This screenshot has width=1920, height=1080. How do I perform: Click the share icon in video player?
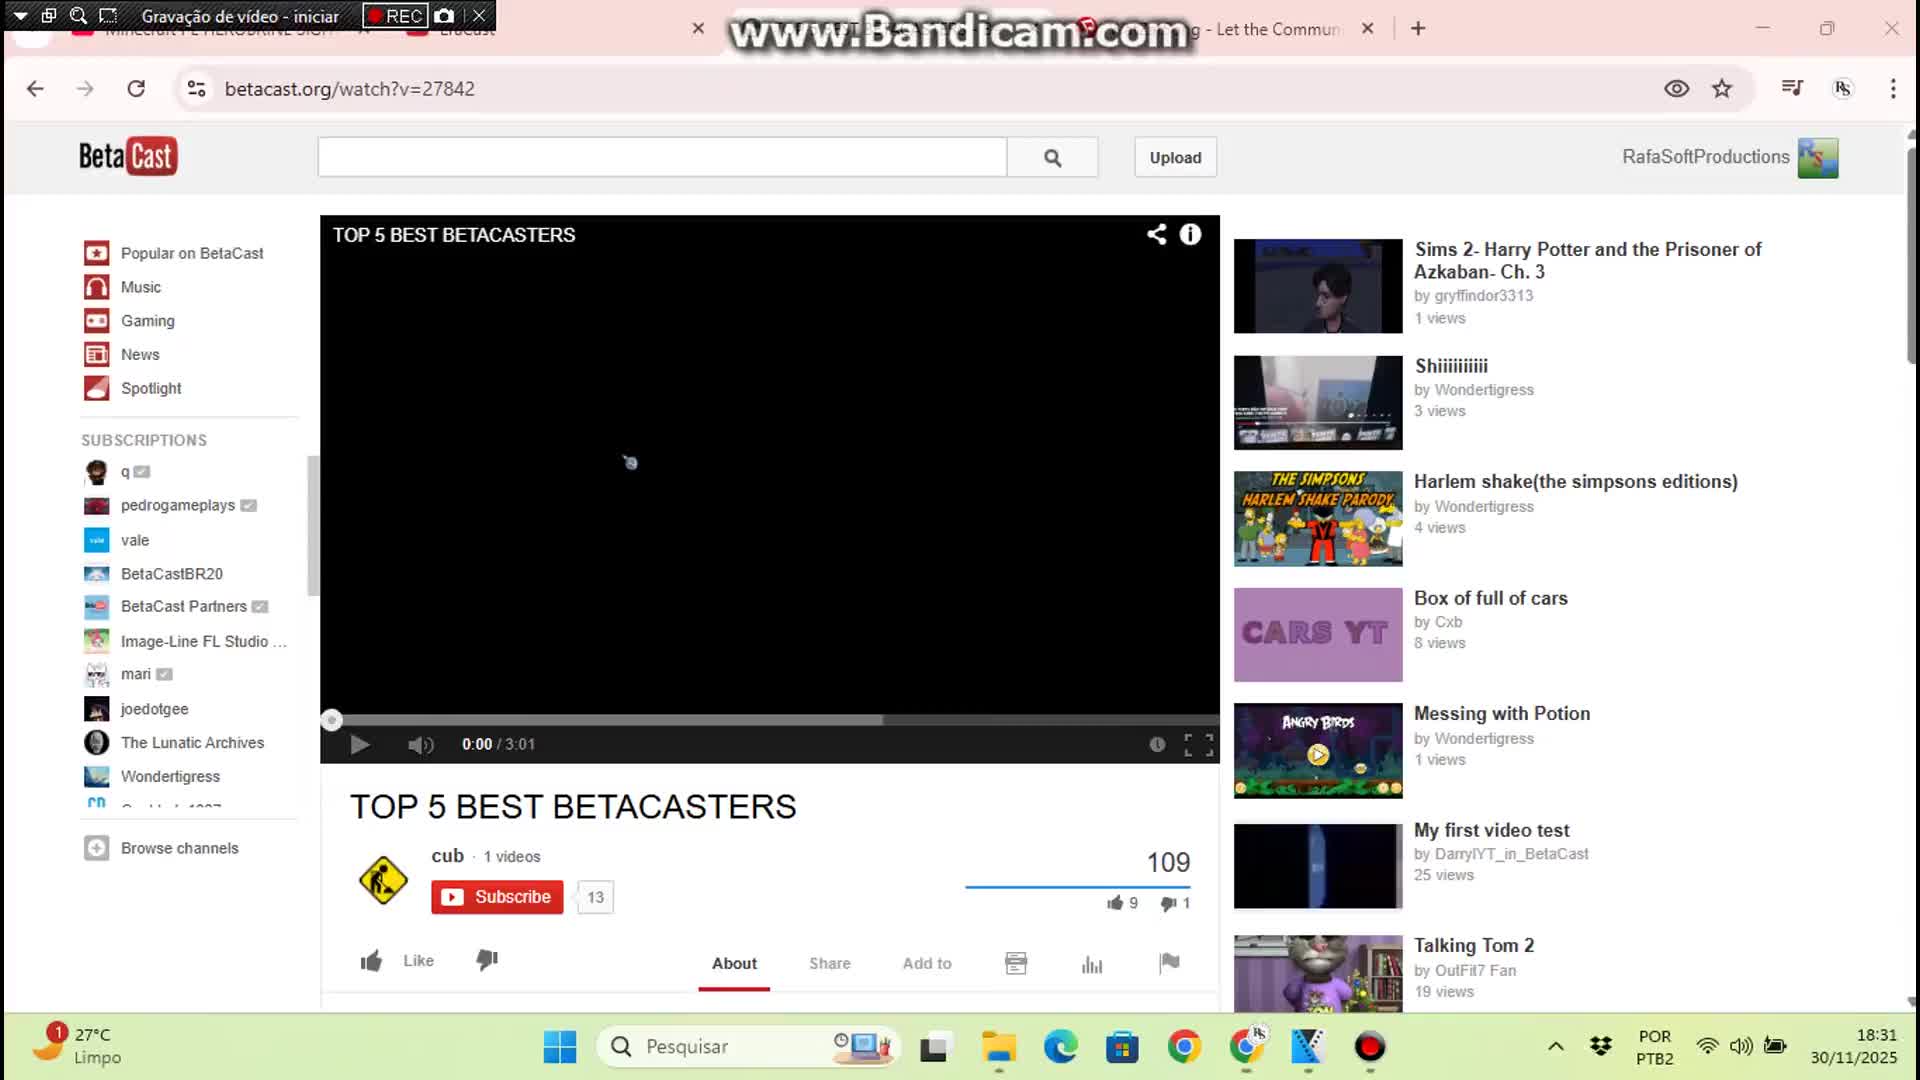[x=1156, y=234]
